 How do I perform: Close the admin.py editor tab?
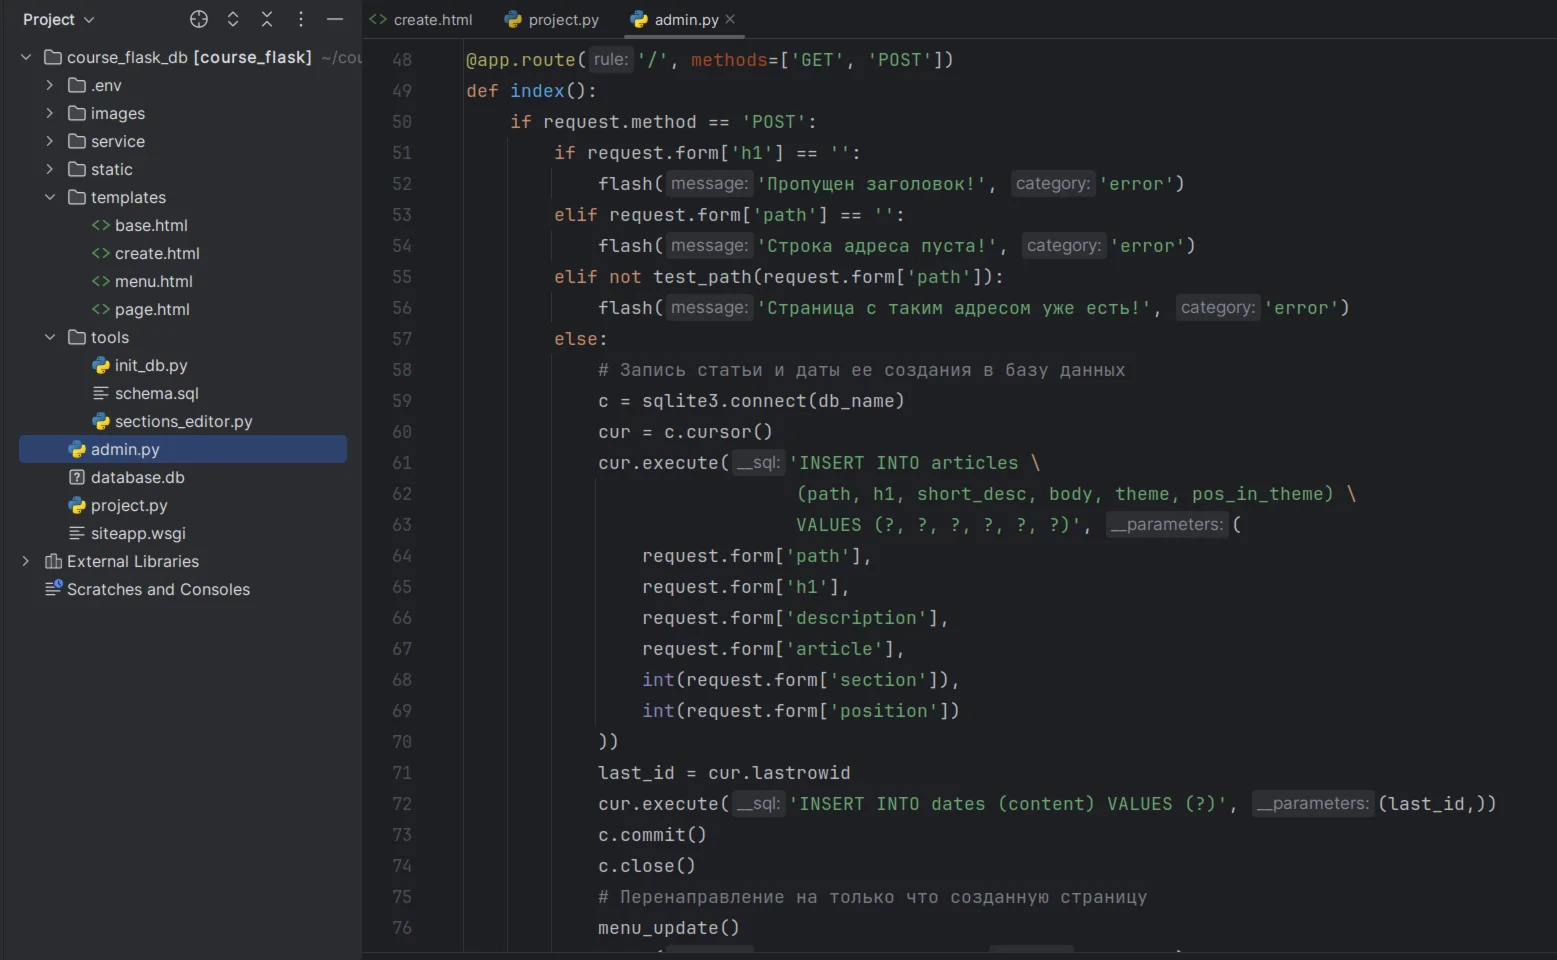(x=730, y=19)
